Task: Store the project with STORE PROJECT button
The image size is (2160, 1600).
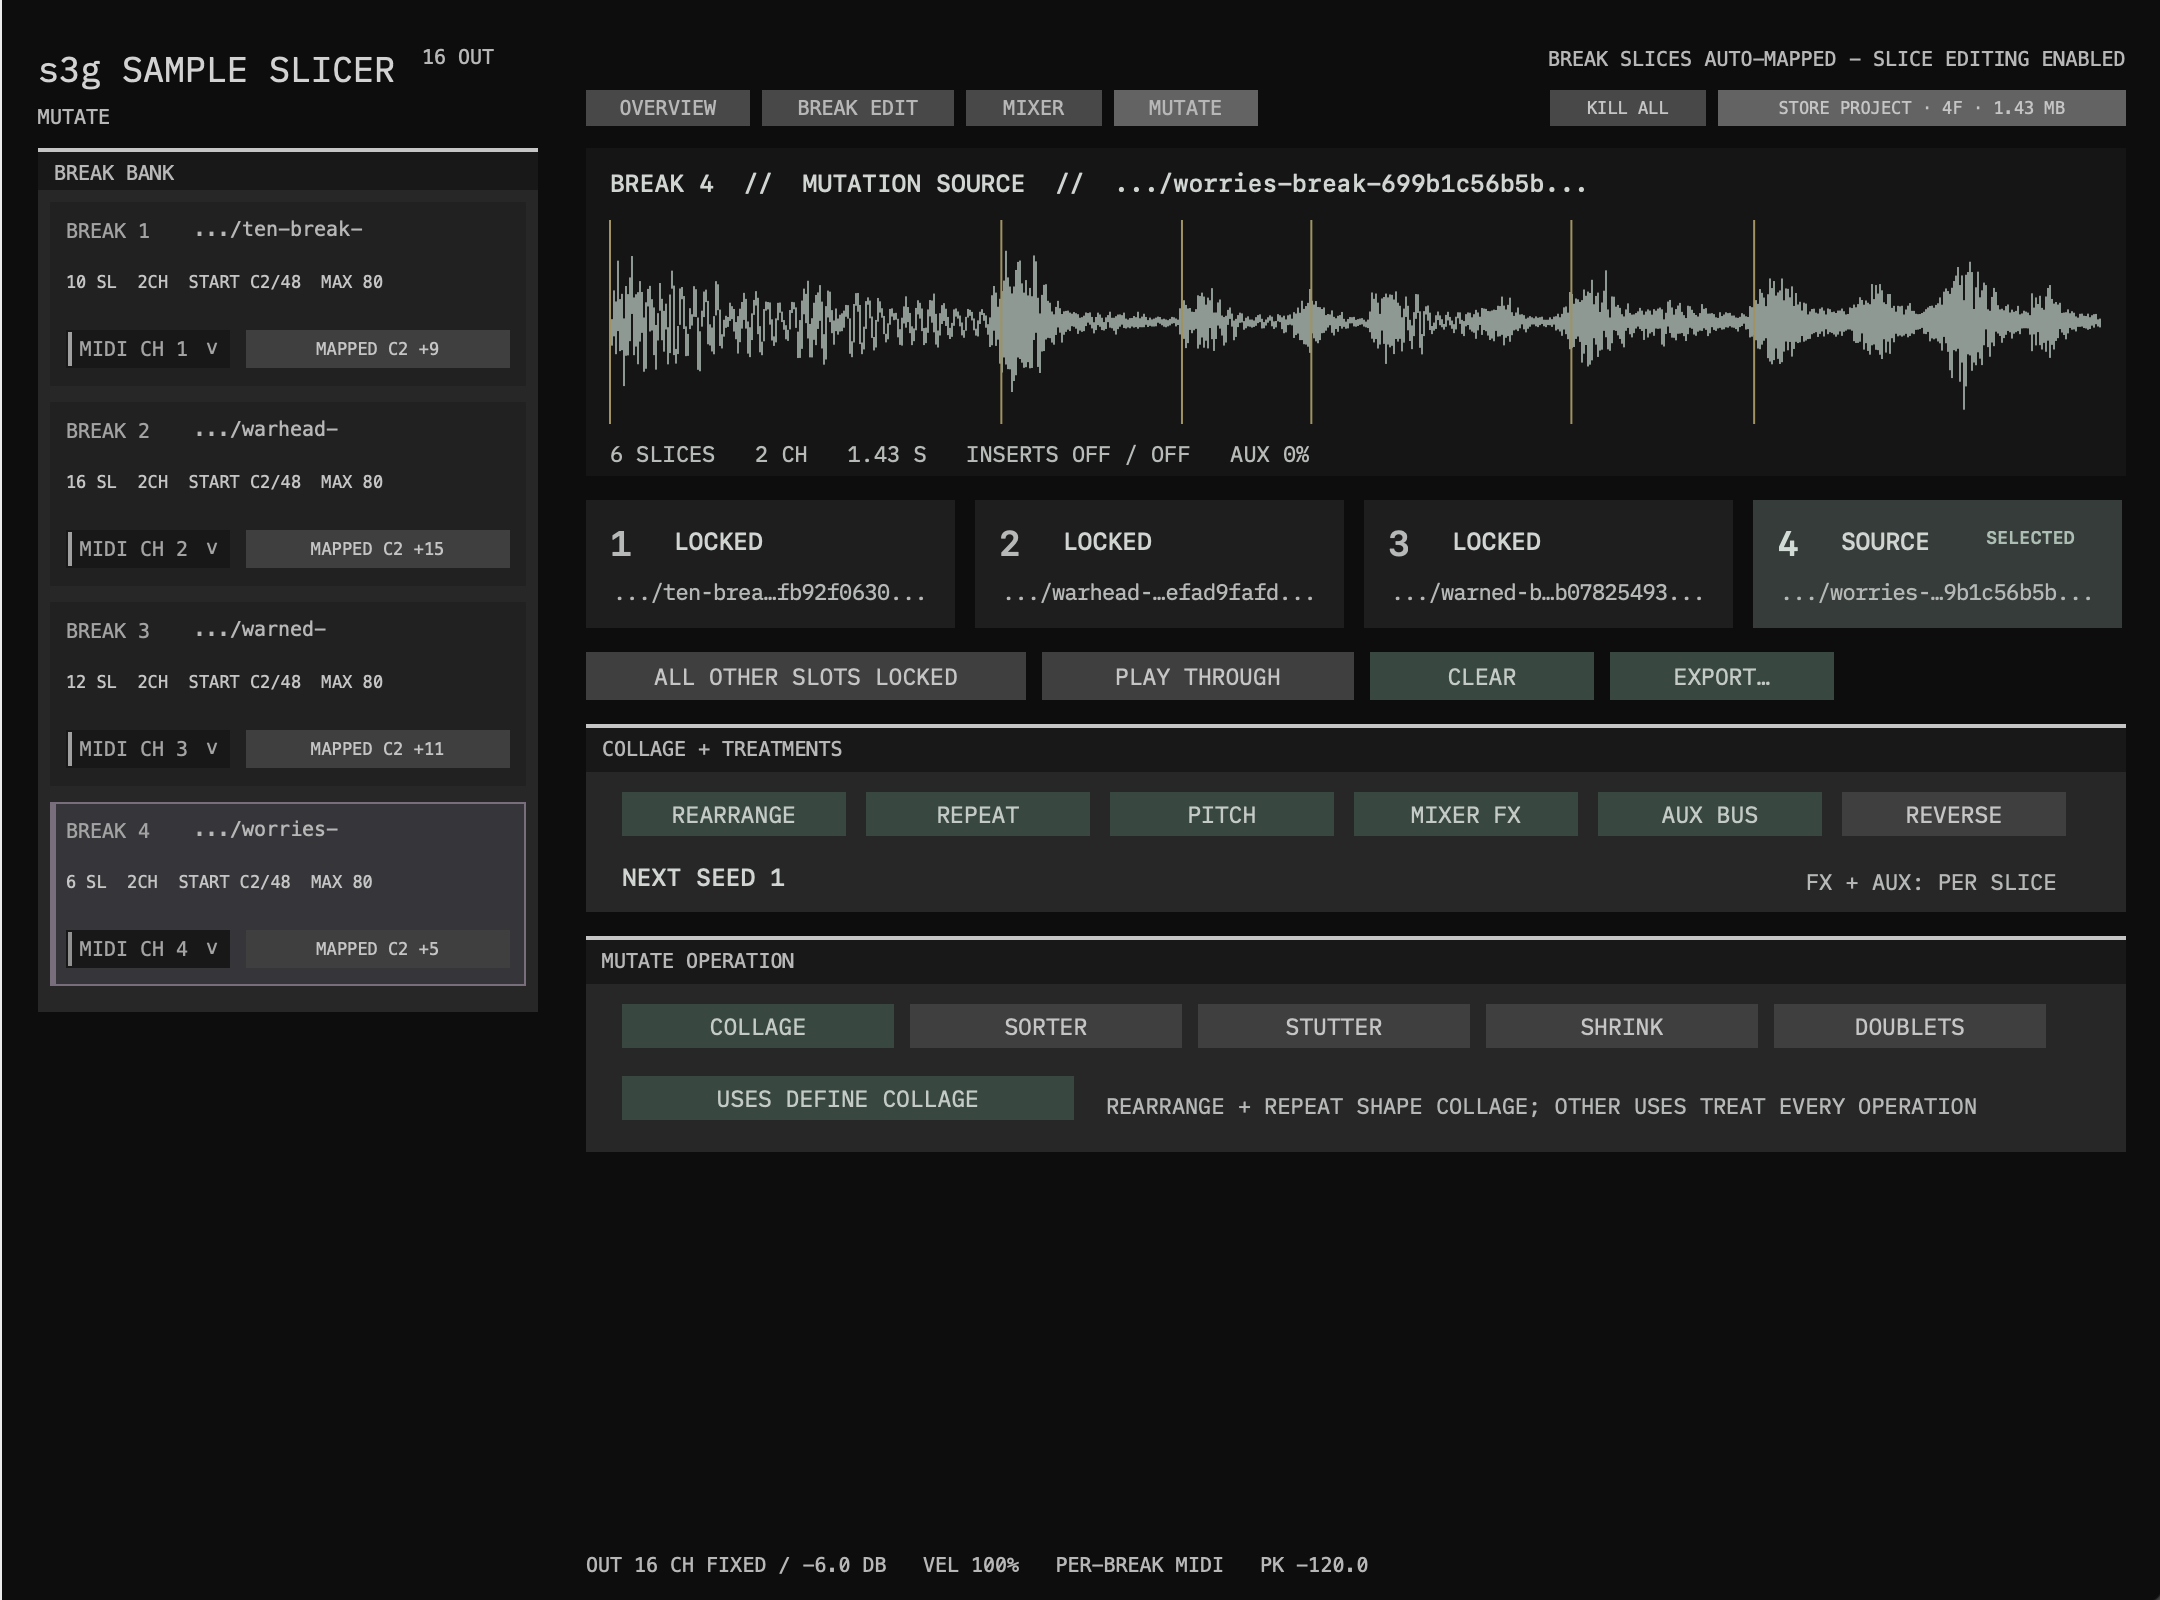Action: 1921,108
